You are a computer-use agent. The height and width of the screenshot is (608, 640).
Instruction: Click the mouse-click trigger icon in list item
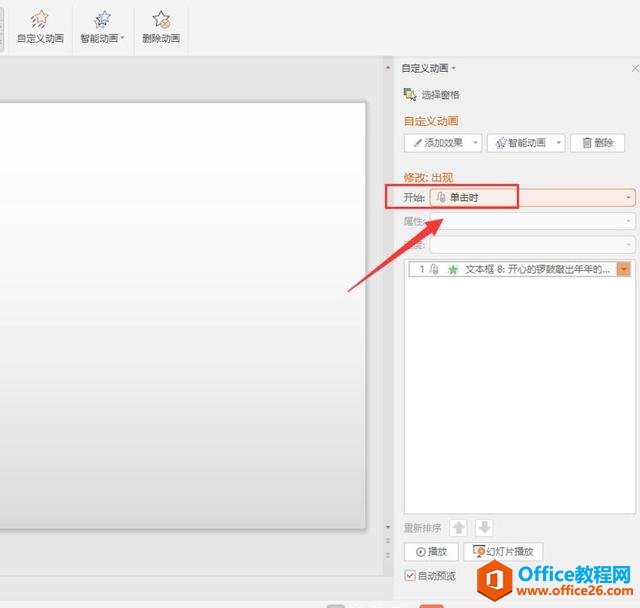[x=434, y=269]
